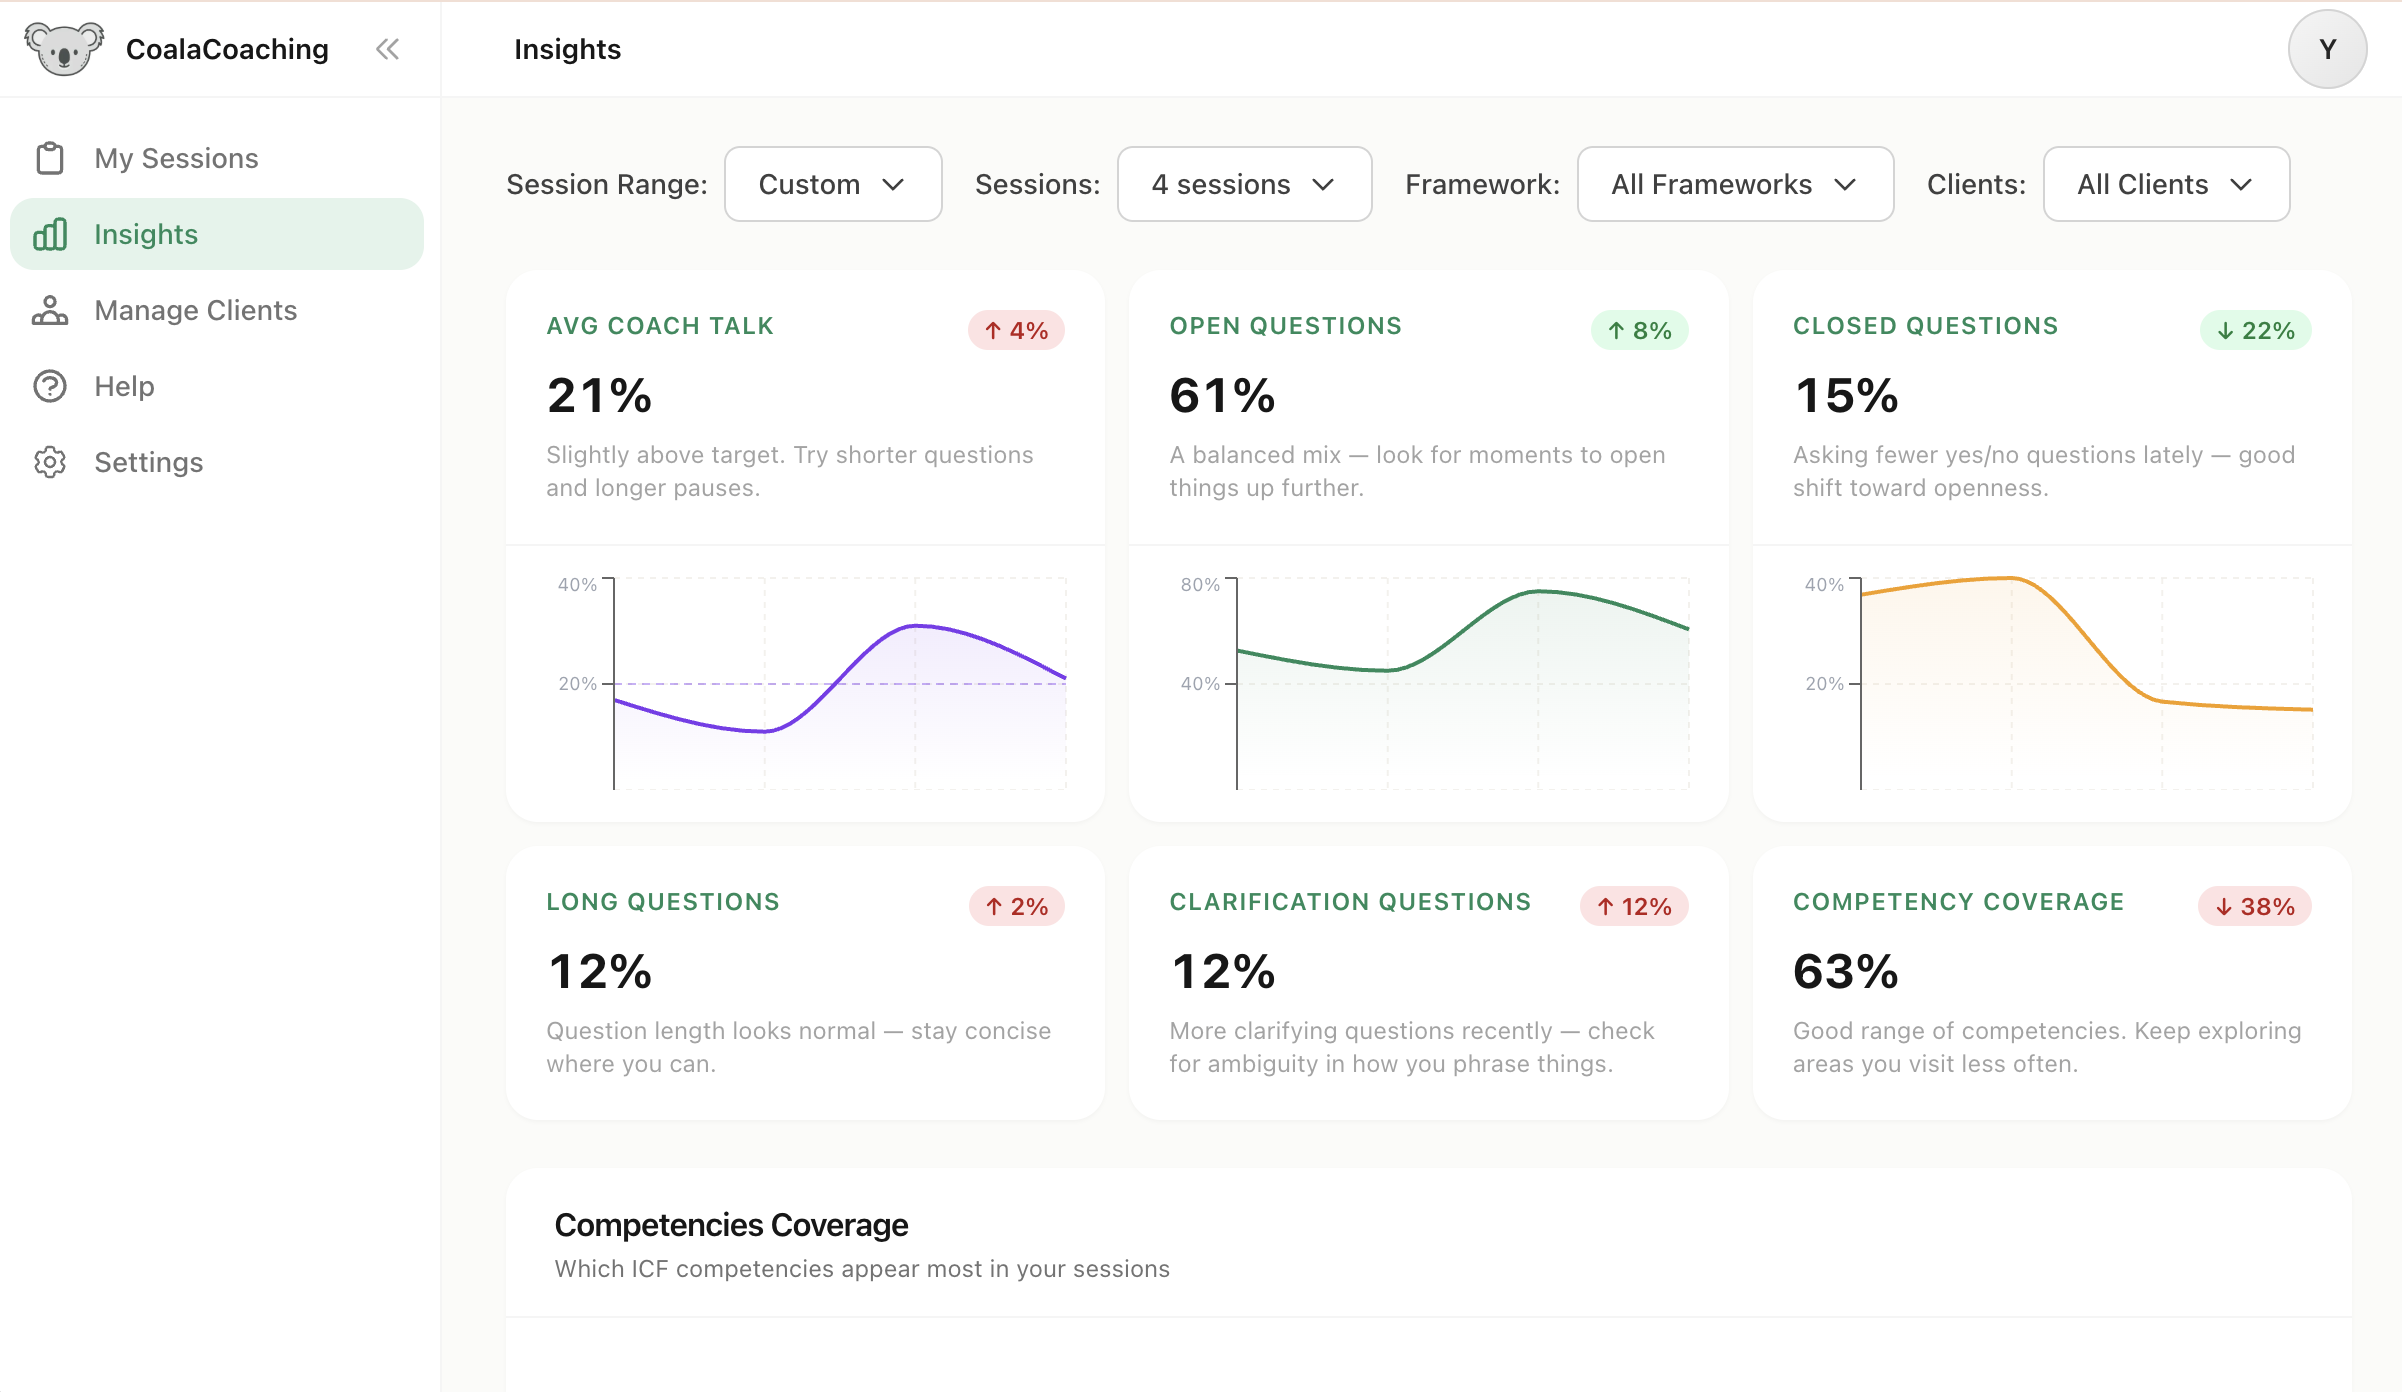Image resolution: width=2402 pixels, height=1392 pixels.
Task: Click the My Sessions clipboard icon
Action: [x=50, y=158]
